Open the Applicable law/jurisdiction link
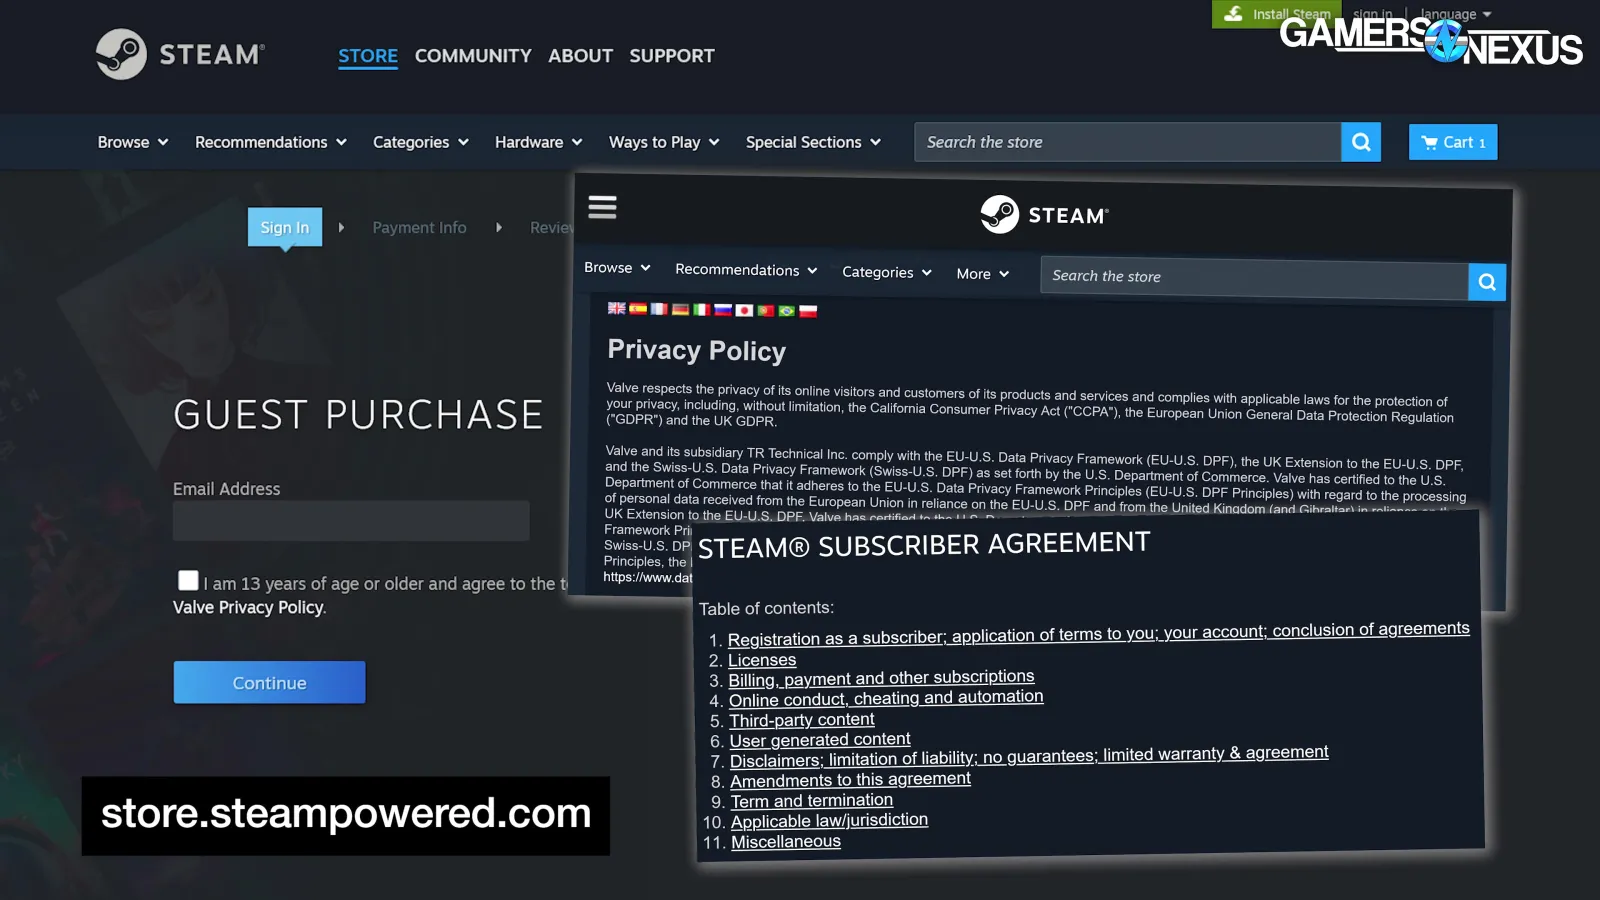 829,821
